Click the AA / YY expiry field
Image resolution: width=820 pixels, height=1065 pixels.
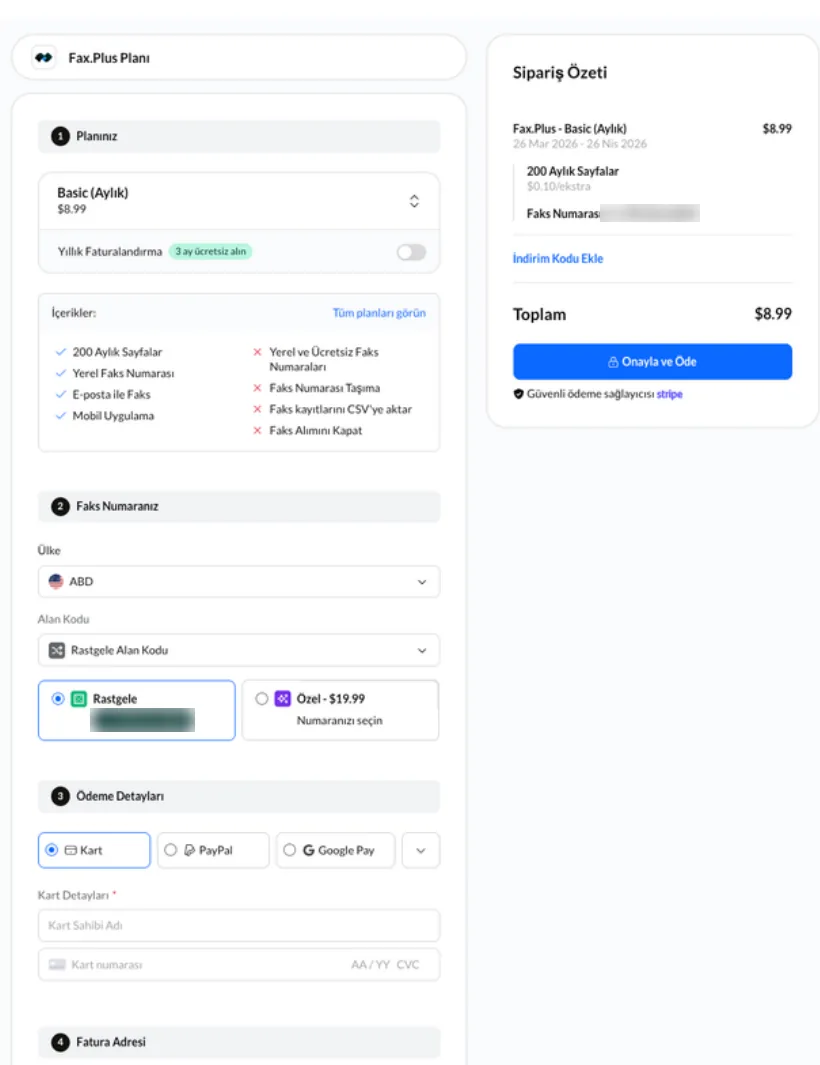[x=370, y=964]
